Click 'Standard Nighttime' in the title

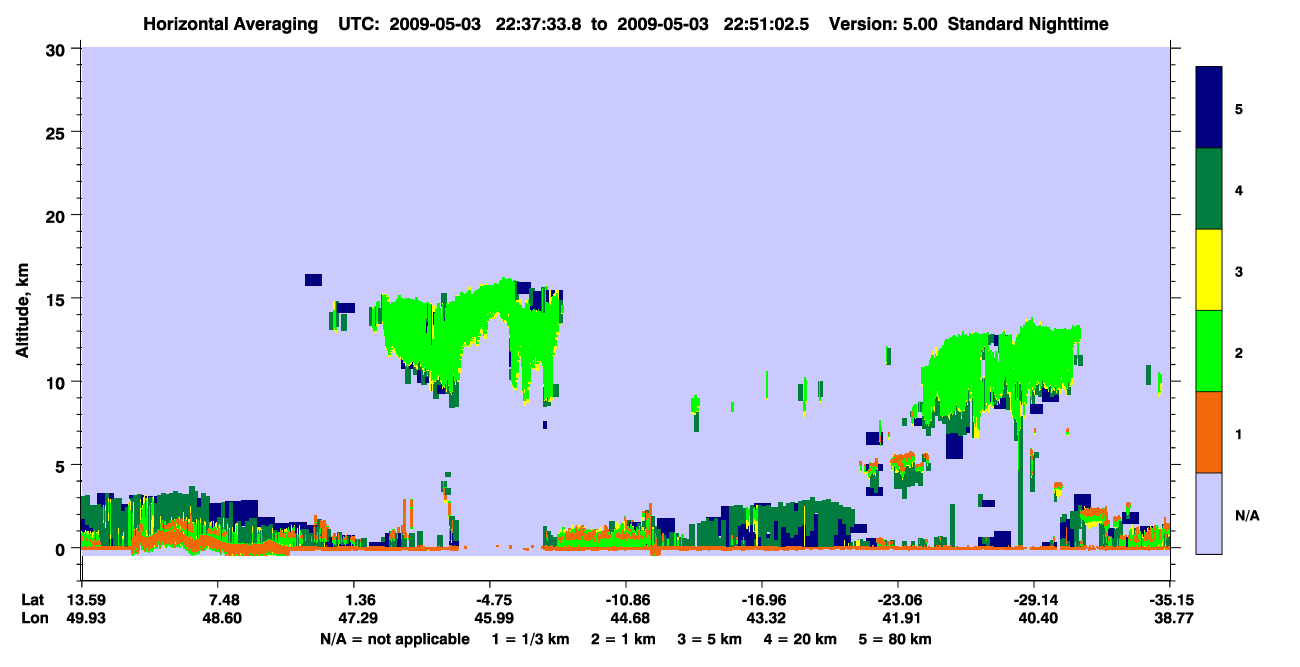click(1028, 23)
